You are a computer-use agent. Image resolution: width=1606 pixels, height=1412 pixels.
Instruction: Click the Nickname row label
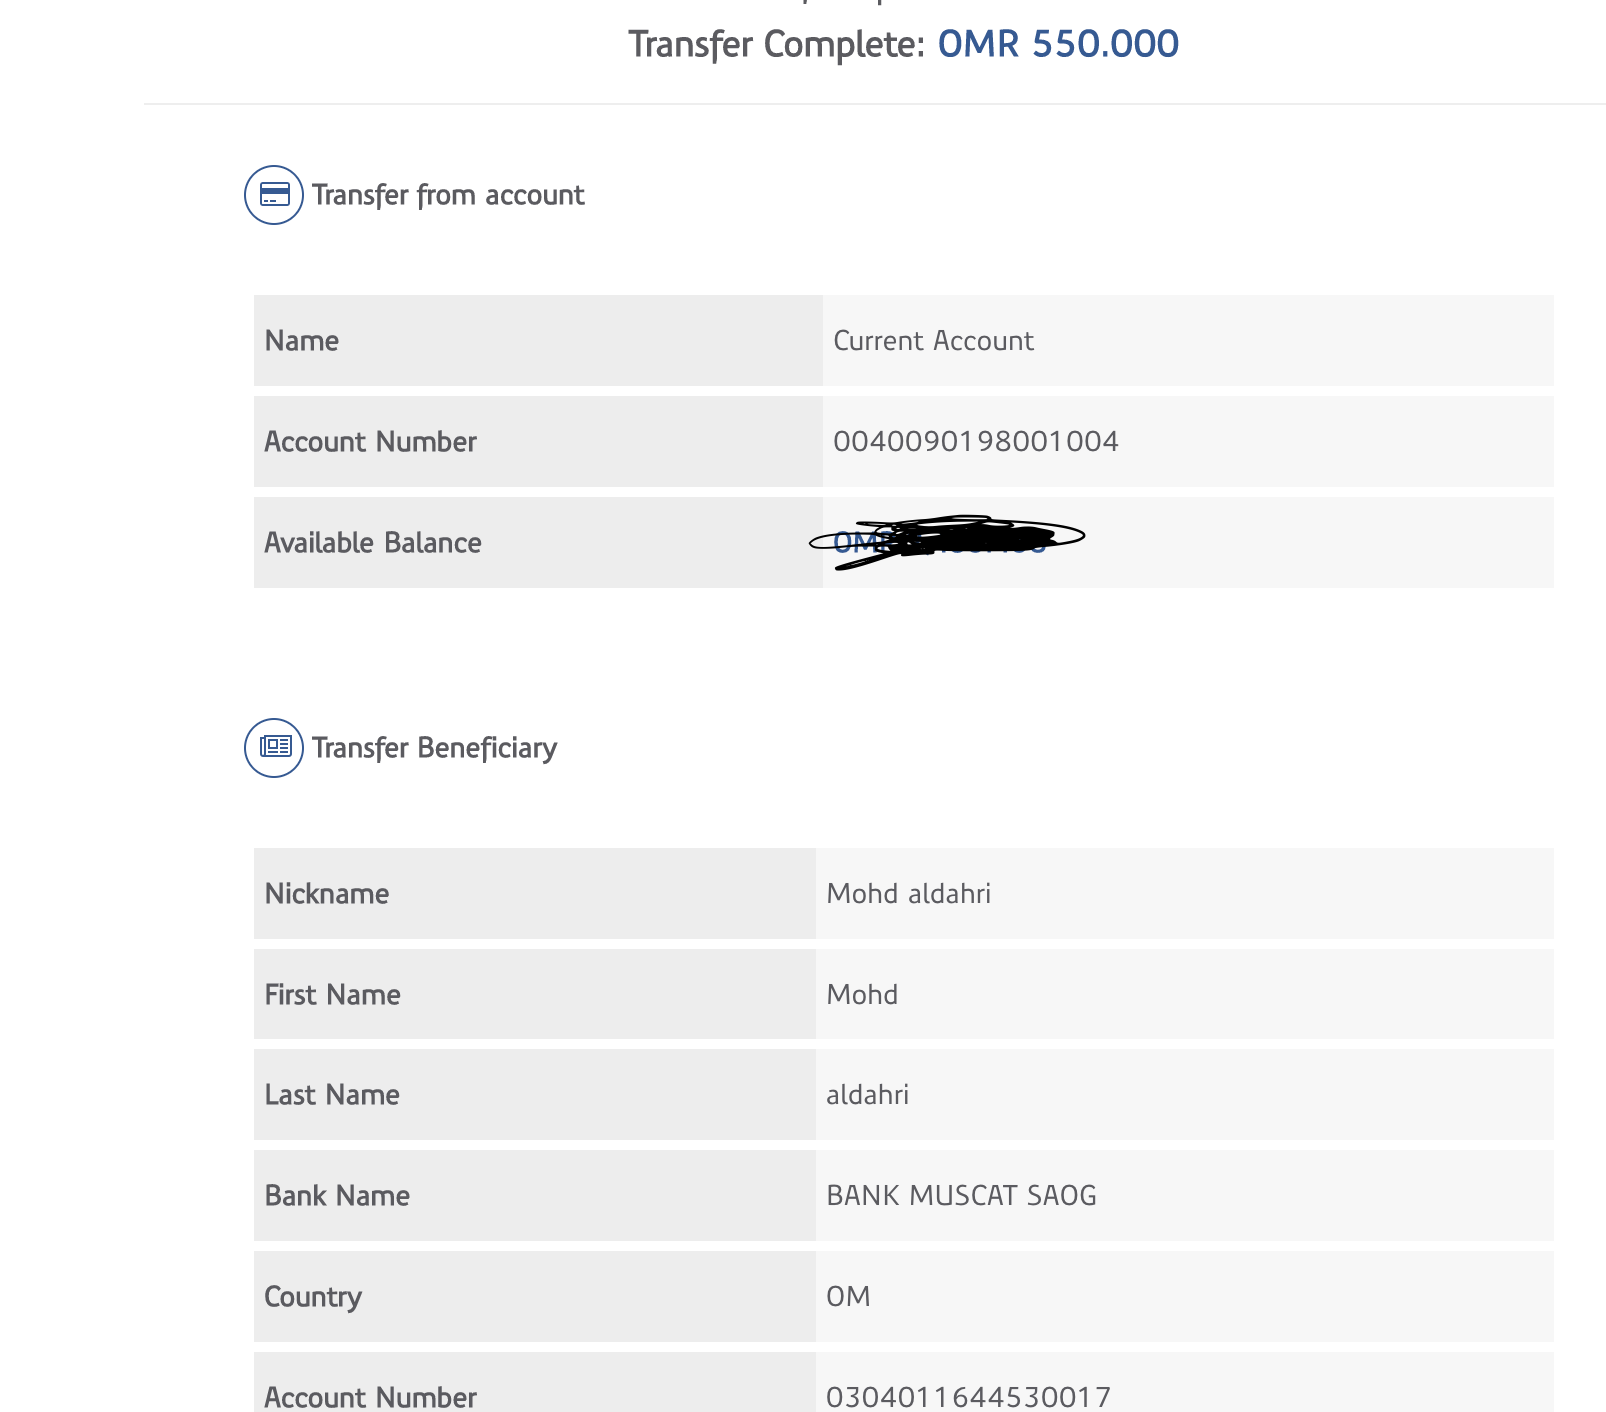point(327,894)
